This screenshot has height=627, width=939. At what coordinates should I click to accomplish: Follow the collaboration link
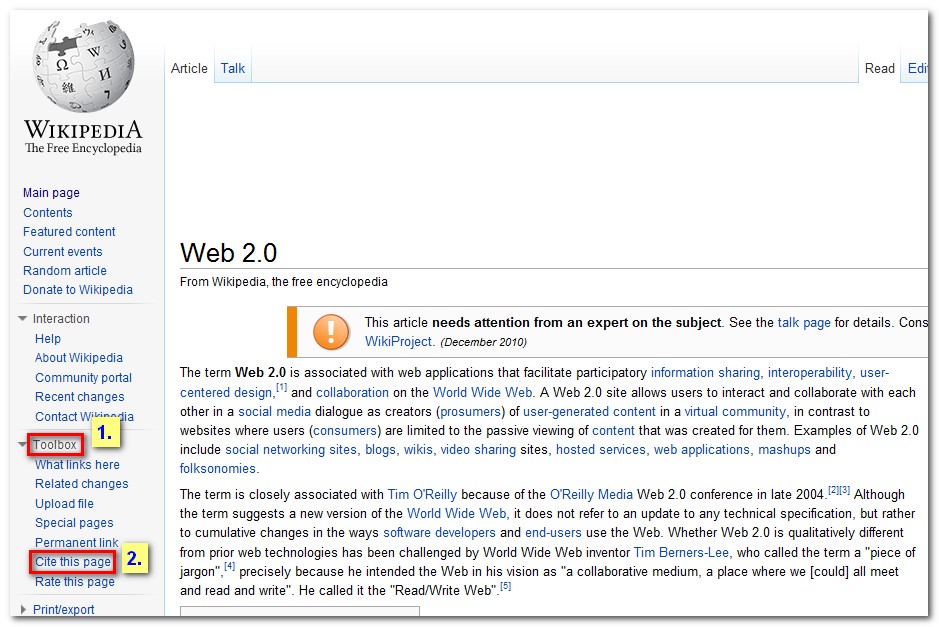pos(353,393)
